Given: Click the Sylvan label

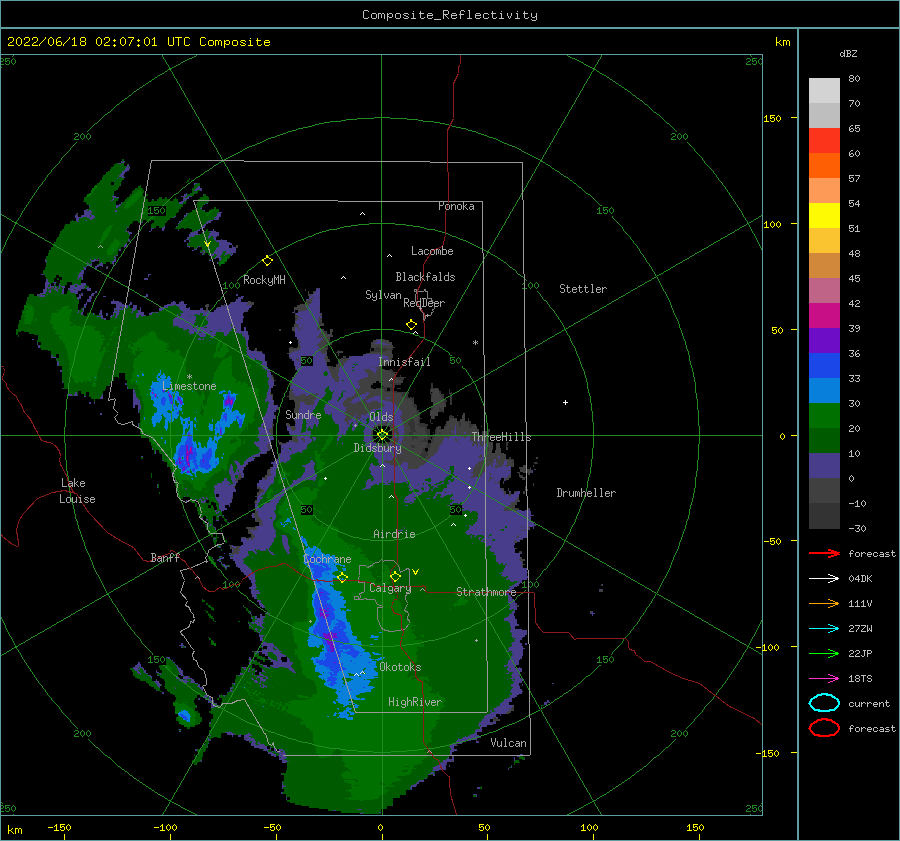Looking at the screenshot, I should [x=383, y=295].
